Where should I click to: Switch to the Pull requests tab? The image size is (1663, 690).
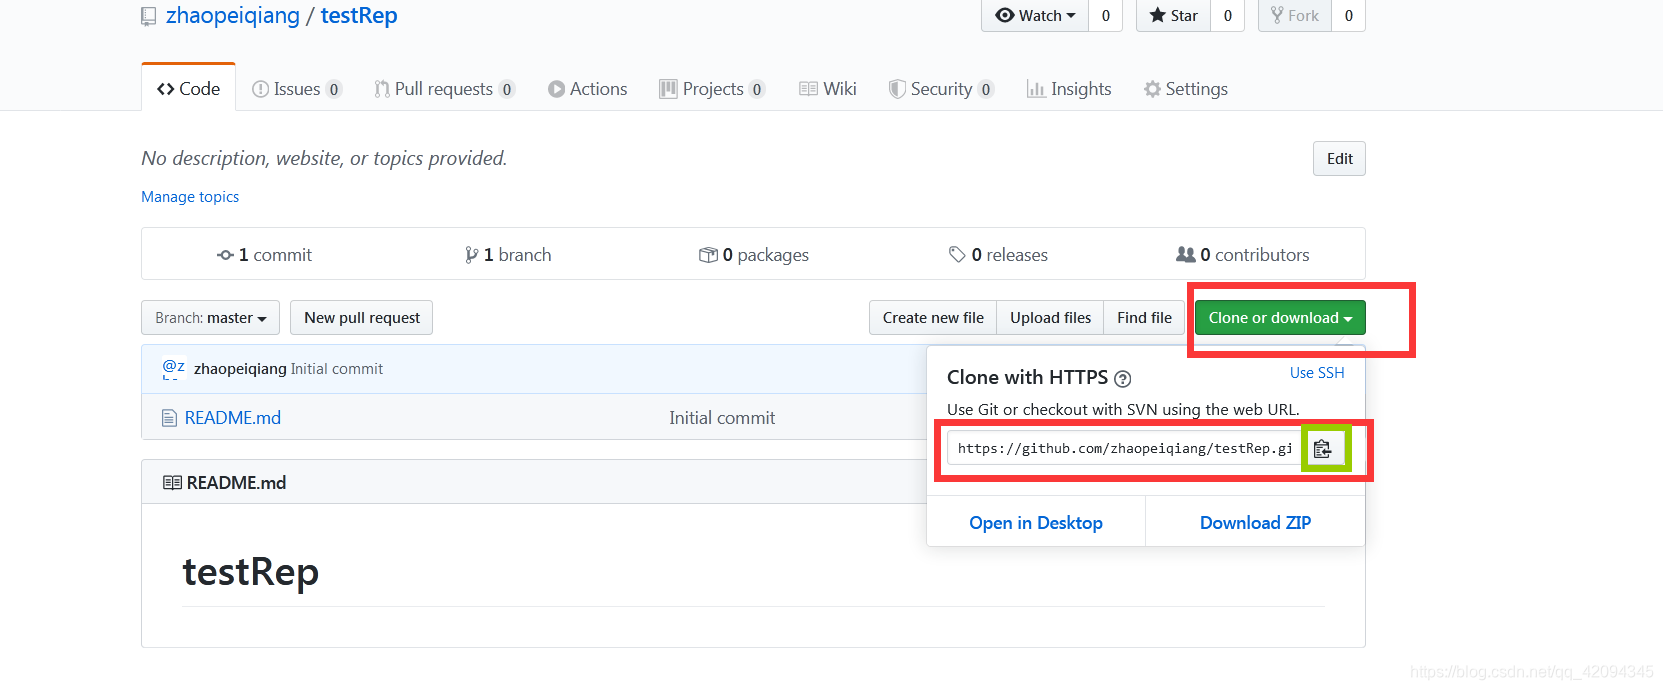pyautogui.click(x=444, y=89)
